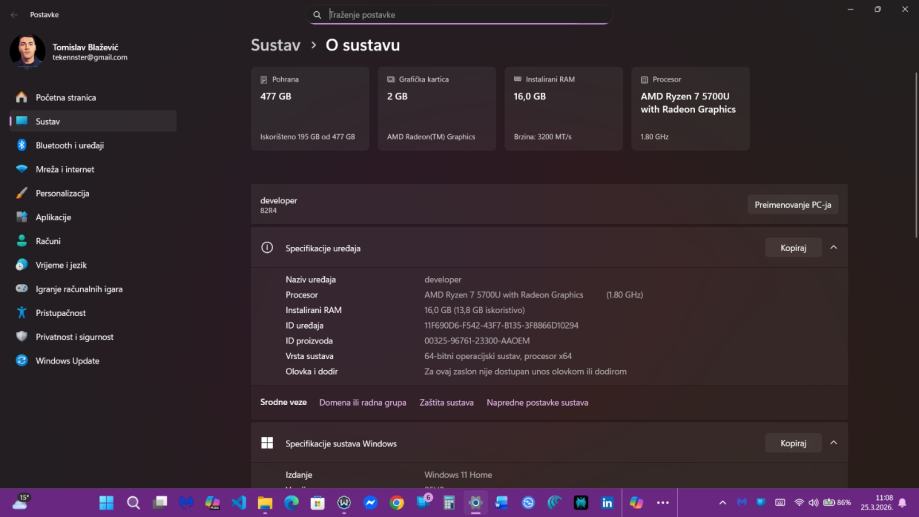Open the Pohrana 477 GB card
919x517 pixels.
tap(310, 108)
